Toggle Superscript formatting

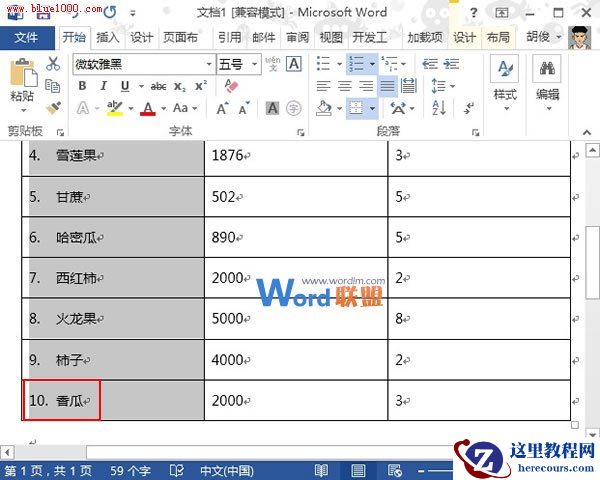tap(201, 86)
